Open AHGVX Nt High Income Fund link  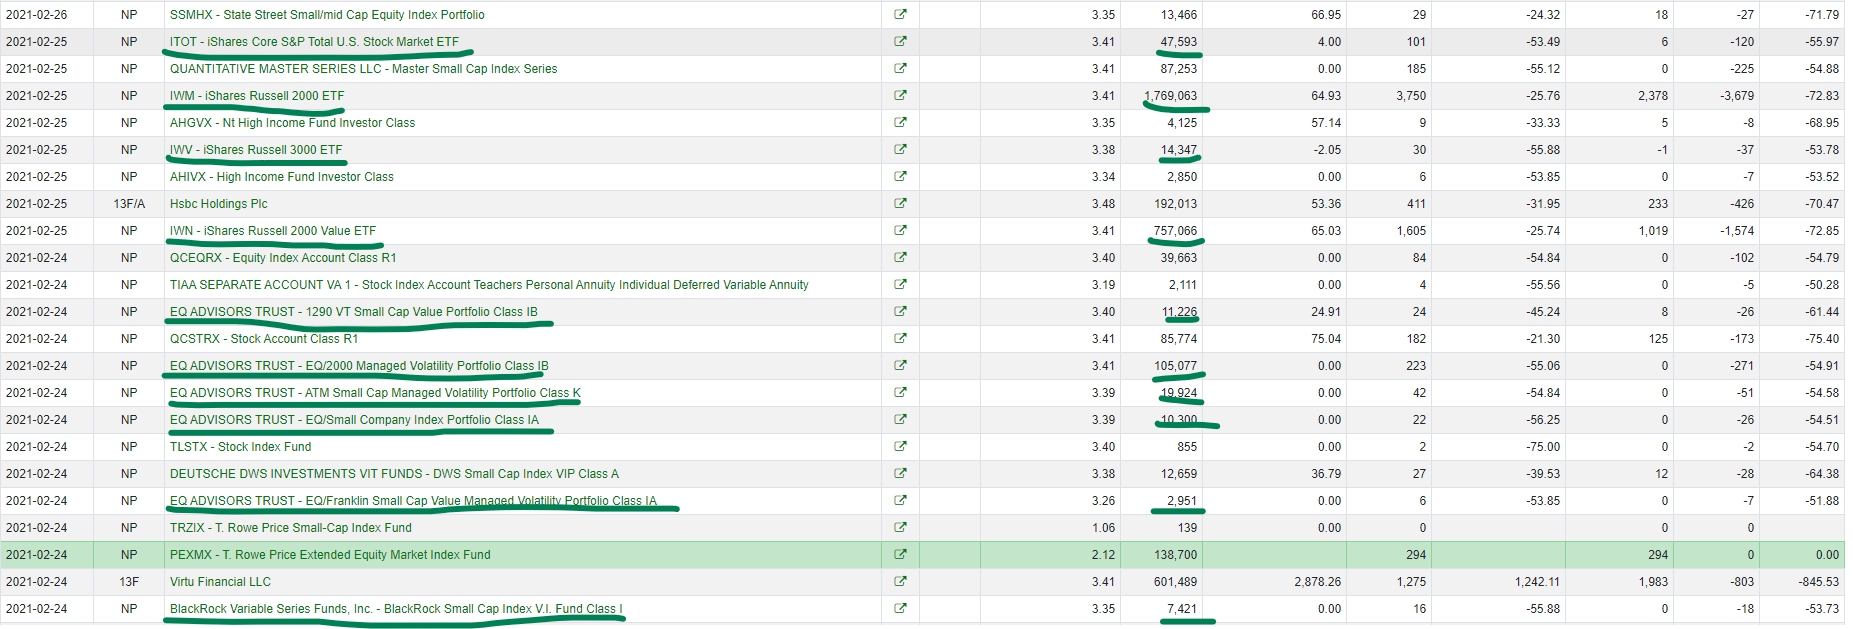coord(292,123)
